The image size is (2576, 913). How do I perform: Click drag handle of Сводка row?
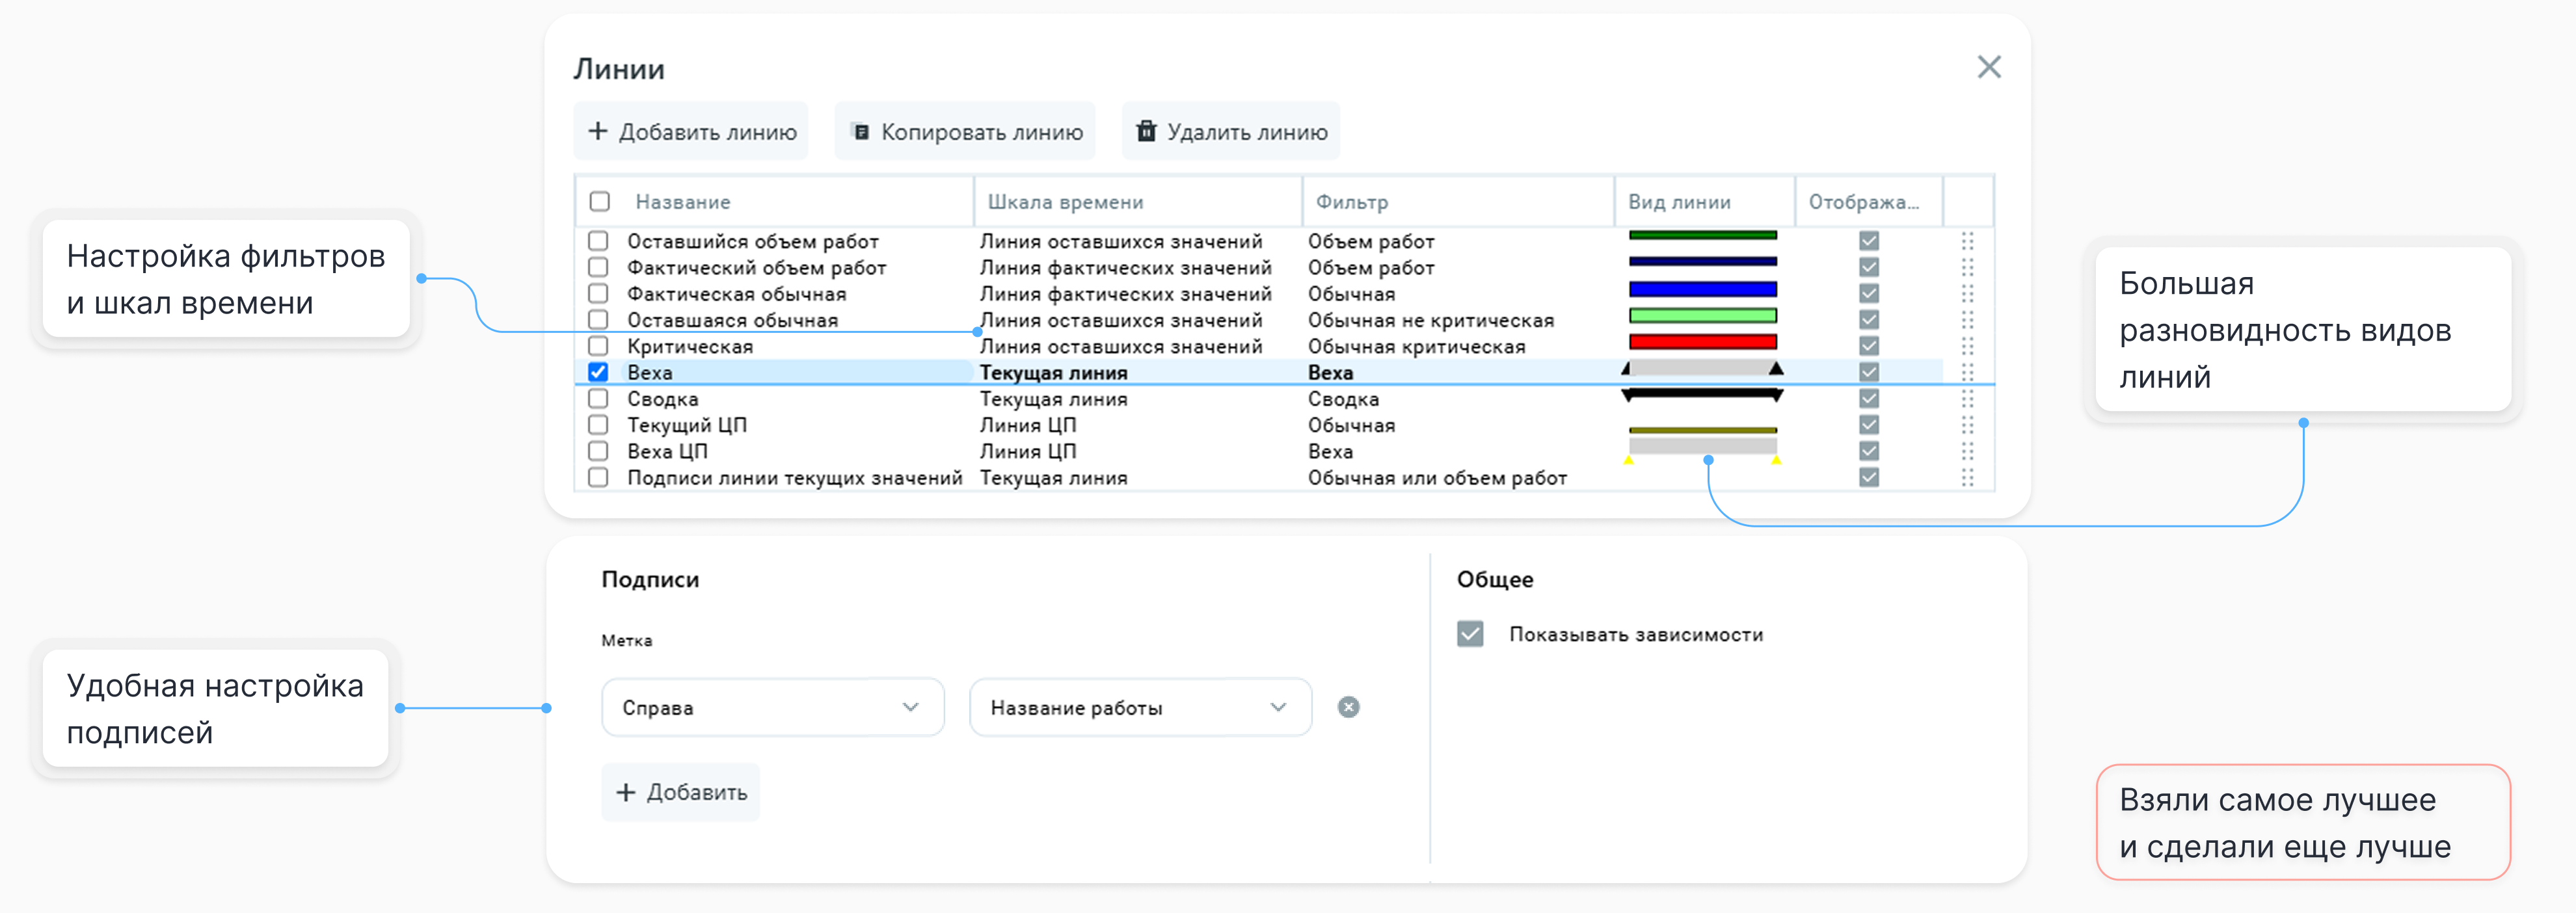click(x=1967, y=398)
